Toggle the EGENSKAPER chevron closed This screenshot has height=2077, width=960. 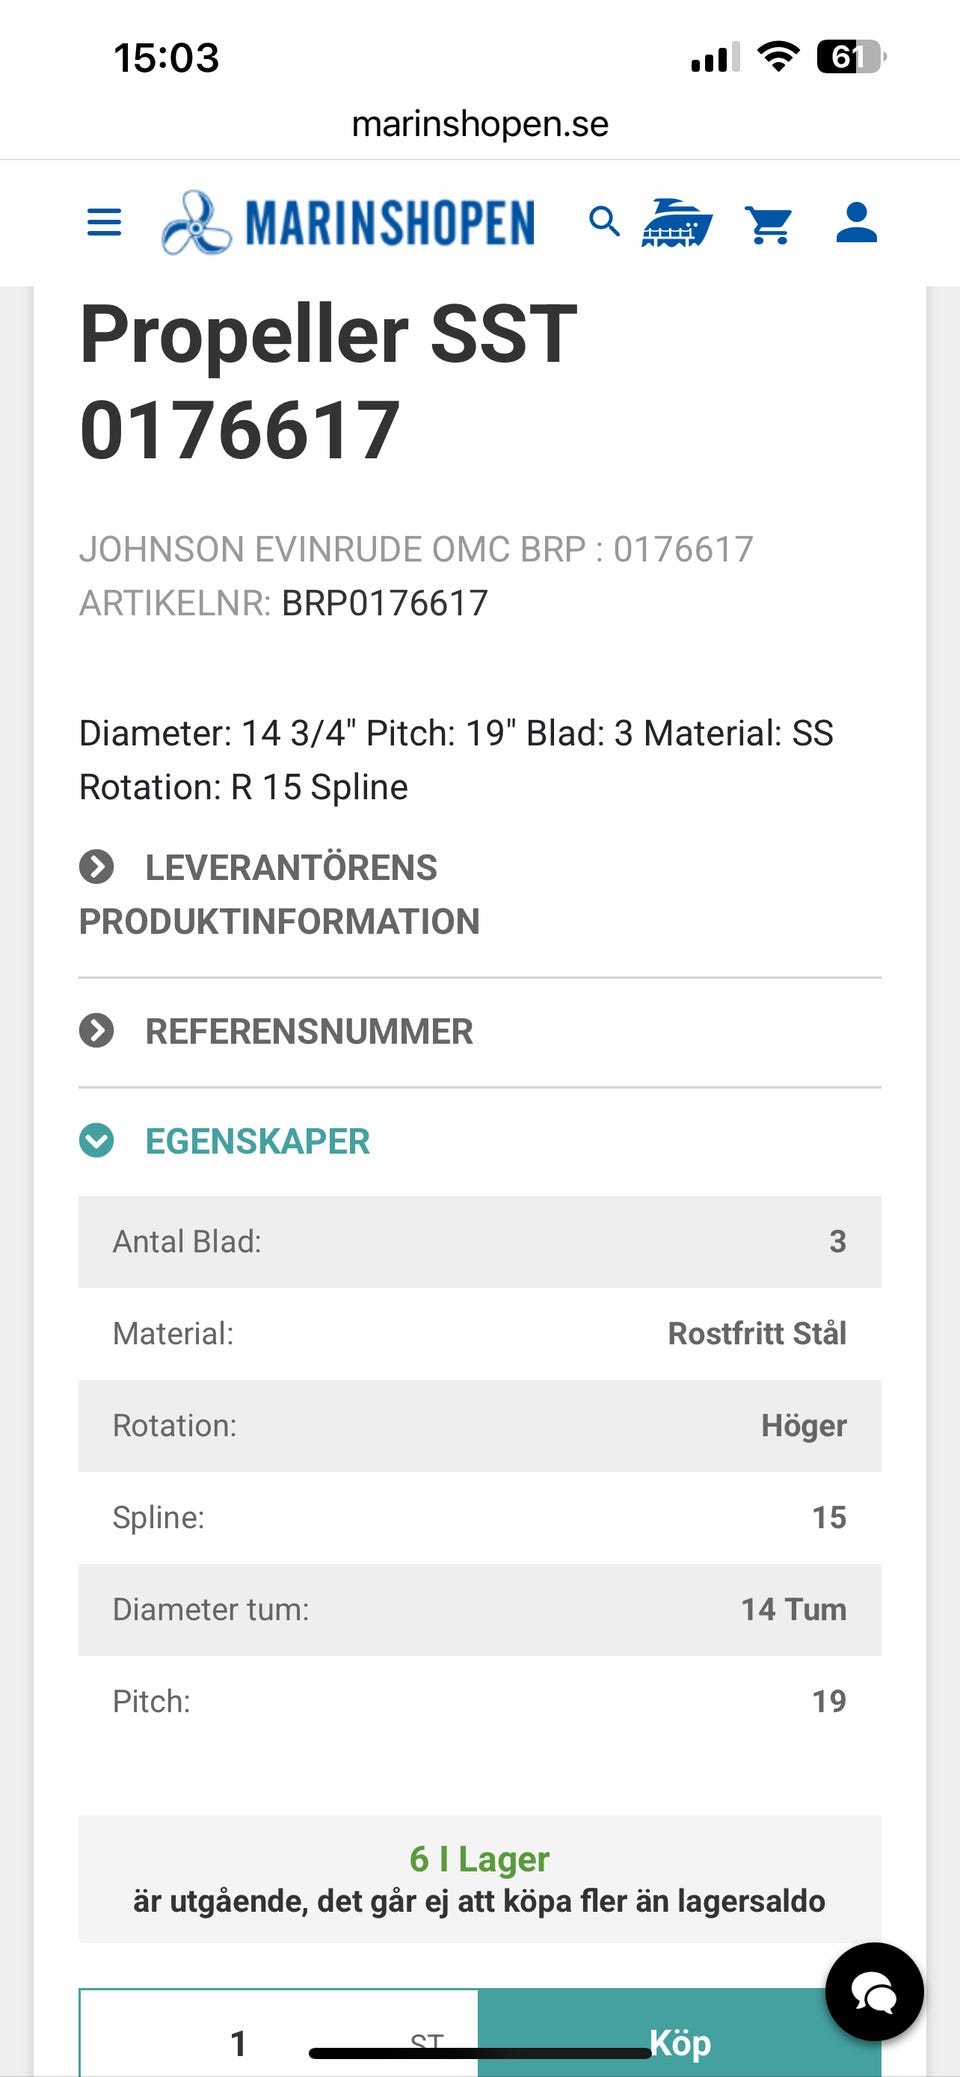pyautogui.click(x=97, y=1140)
